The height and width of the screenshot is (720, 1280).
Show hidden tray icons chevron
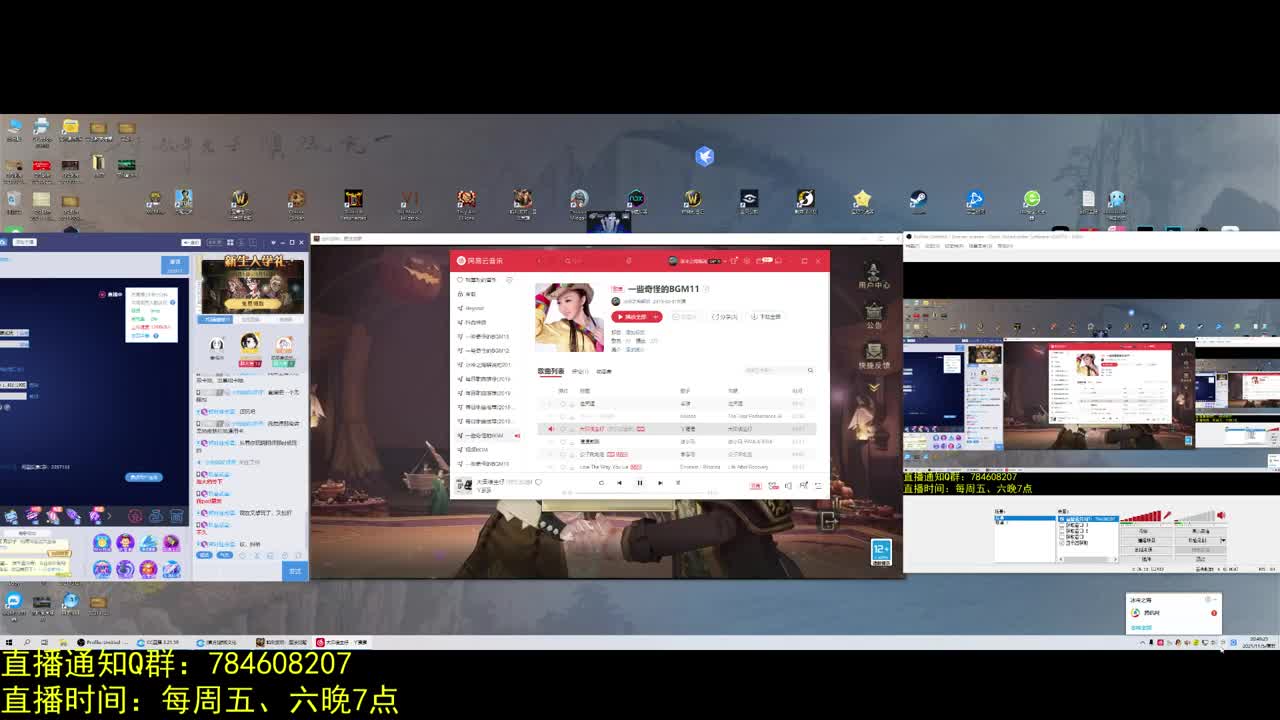(1142, 642)
